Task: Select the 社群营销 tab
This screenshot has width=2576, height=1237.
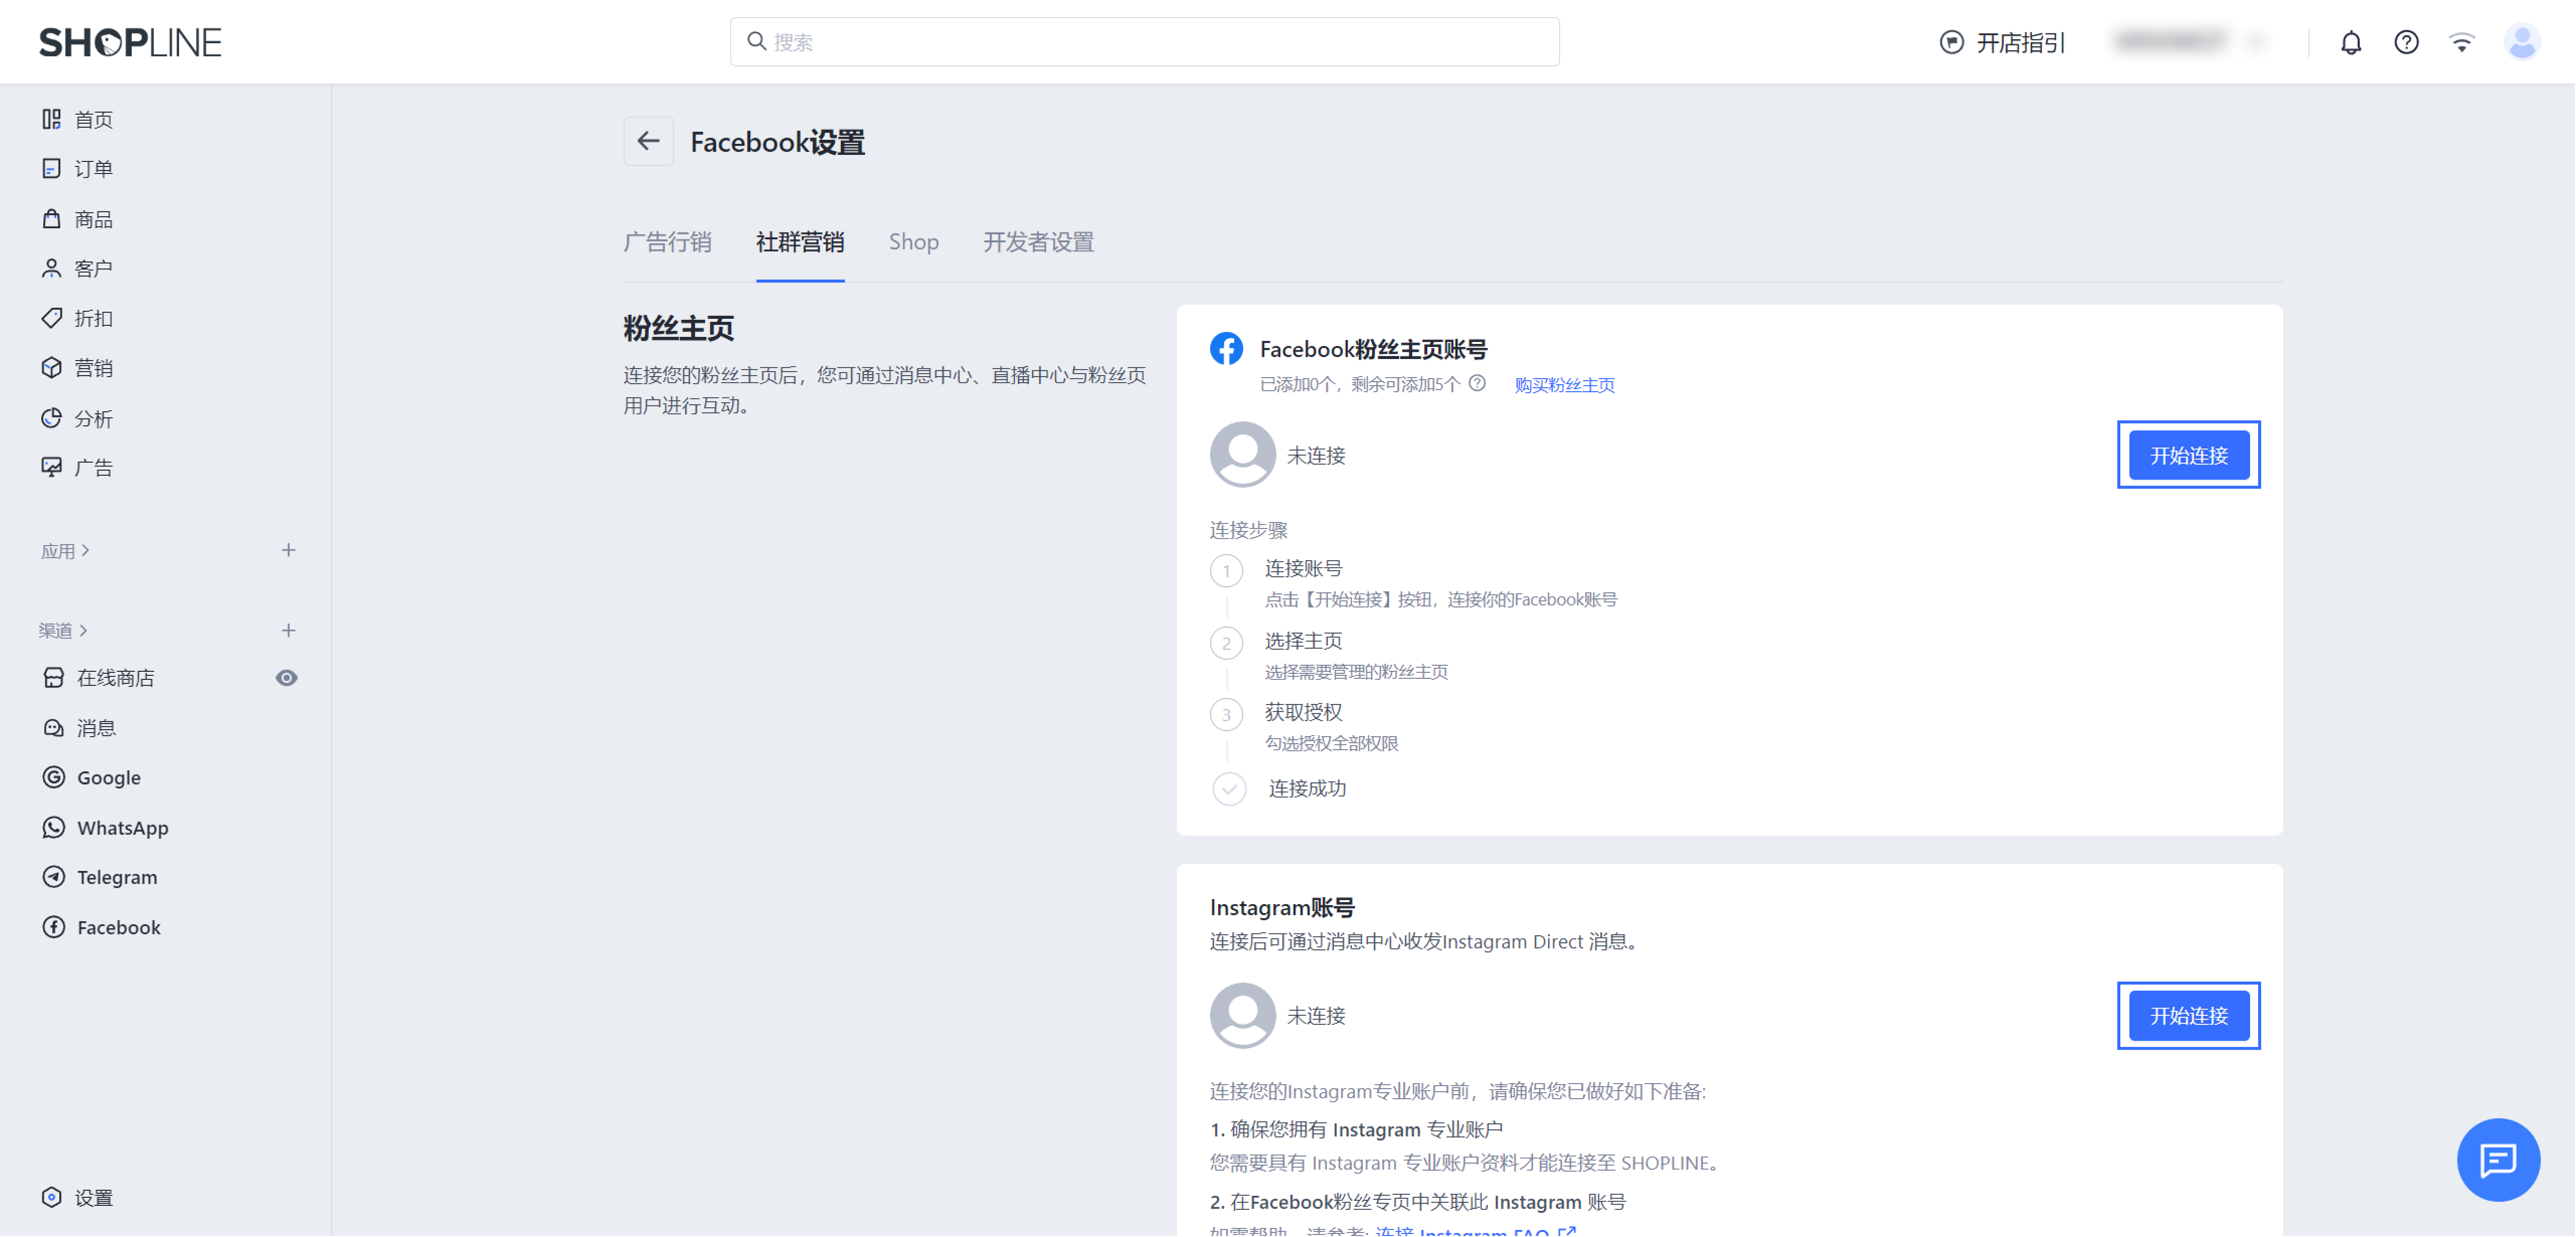Action: [x=800, y=242]
